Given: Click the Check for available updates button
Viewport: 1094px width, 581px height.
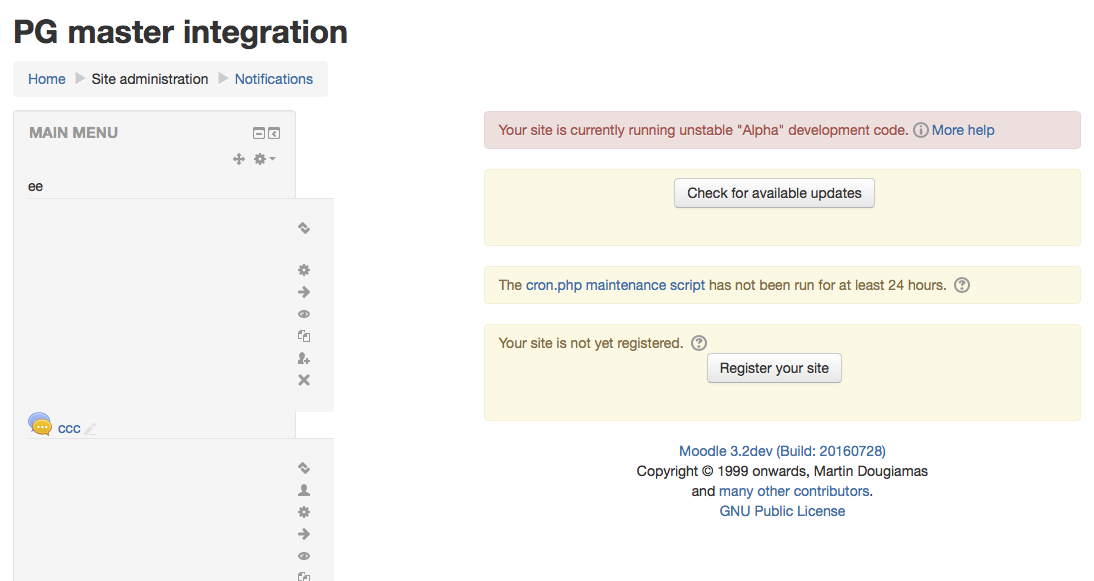Looking at the screenshot, I should pos(774,193).
